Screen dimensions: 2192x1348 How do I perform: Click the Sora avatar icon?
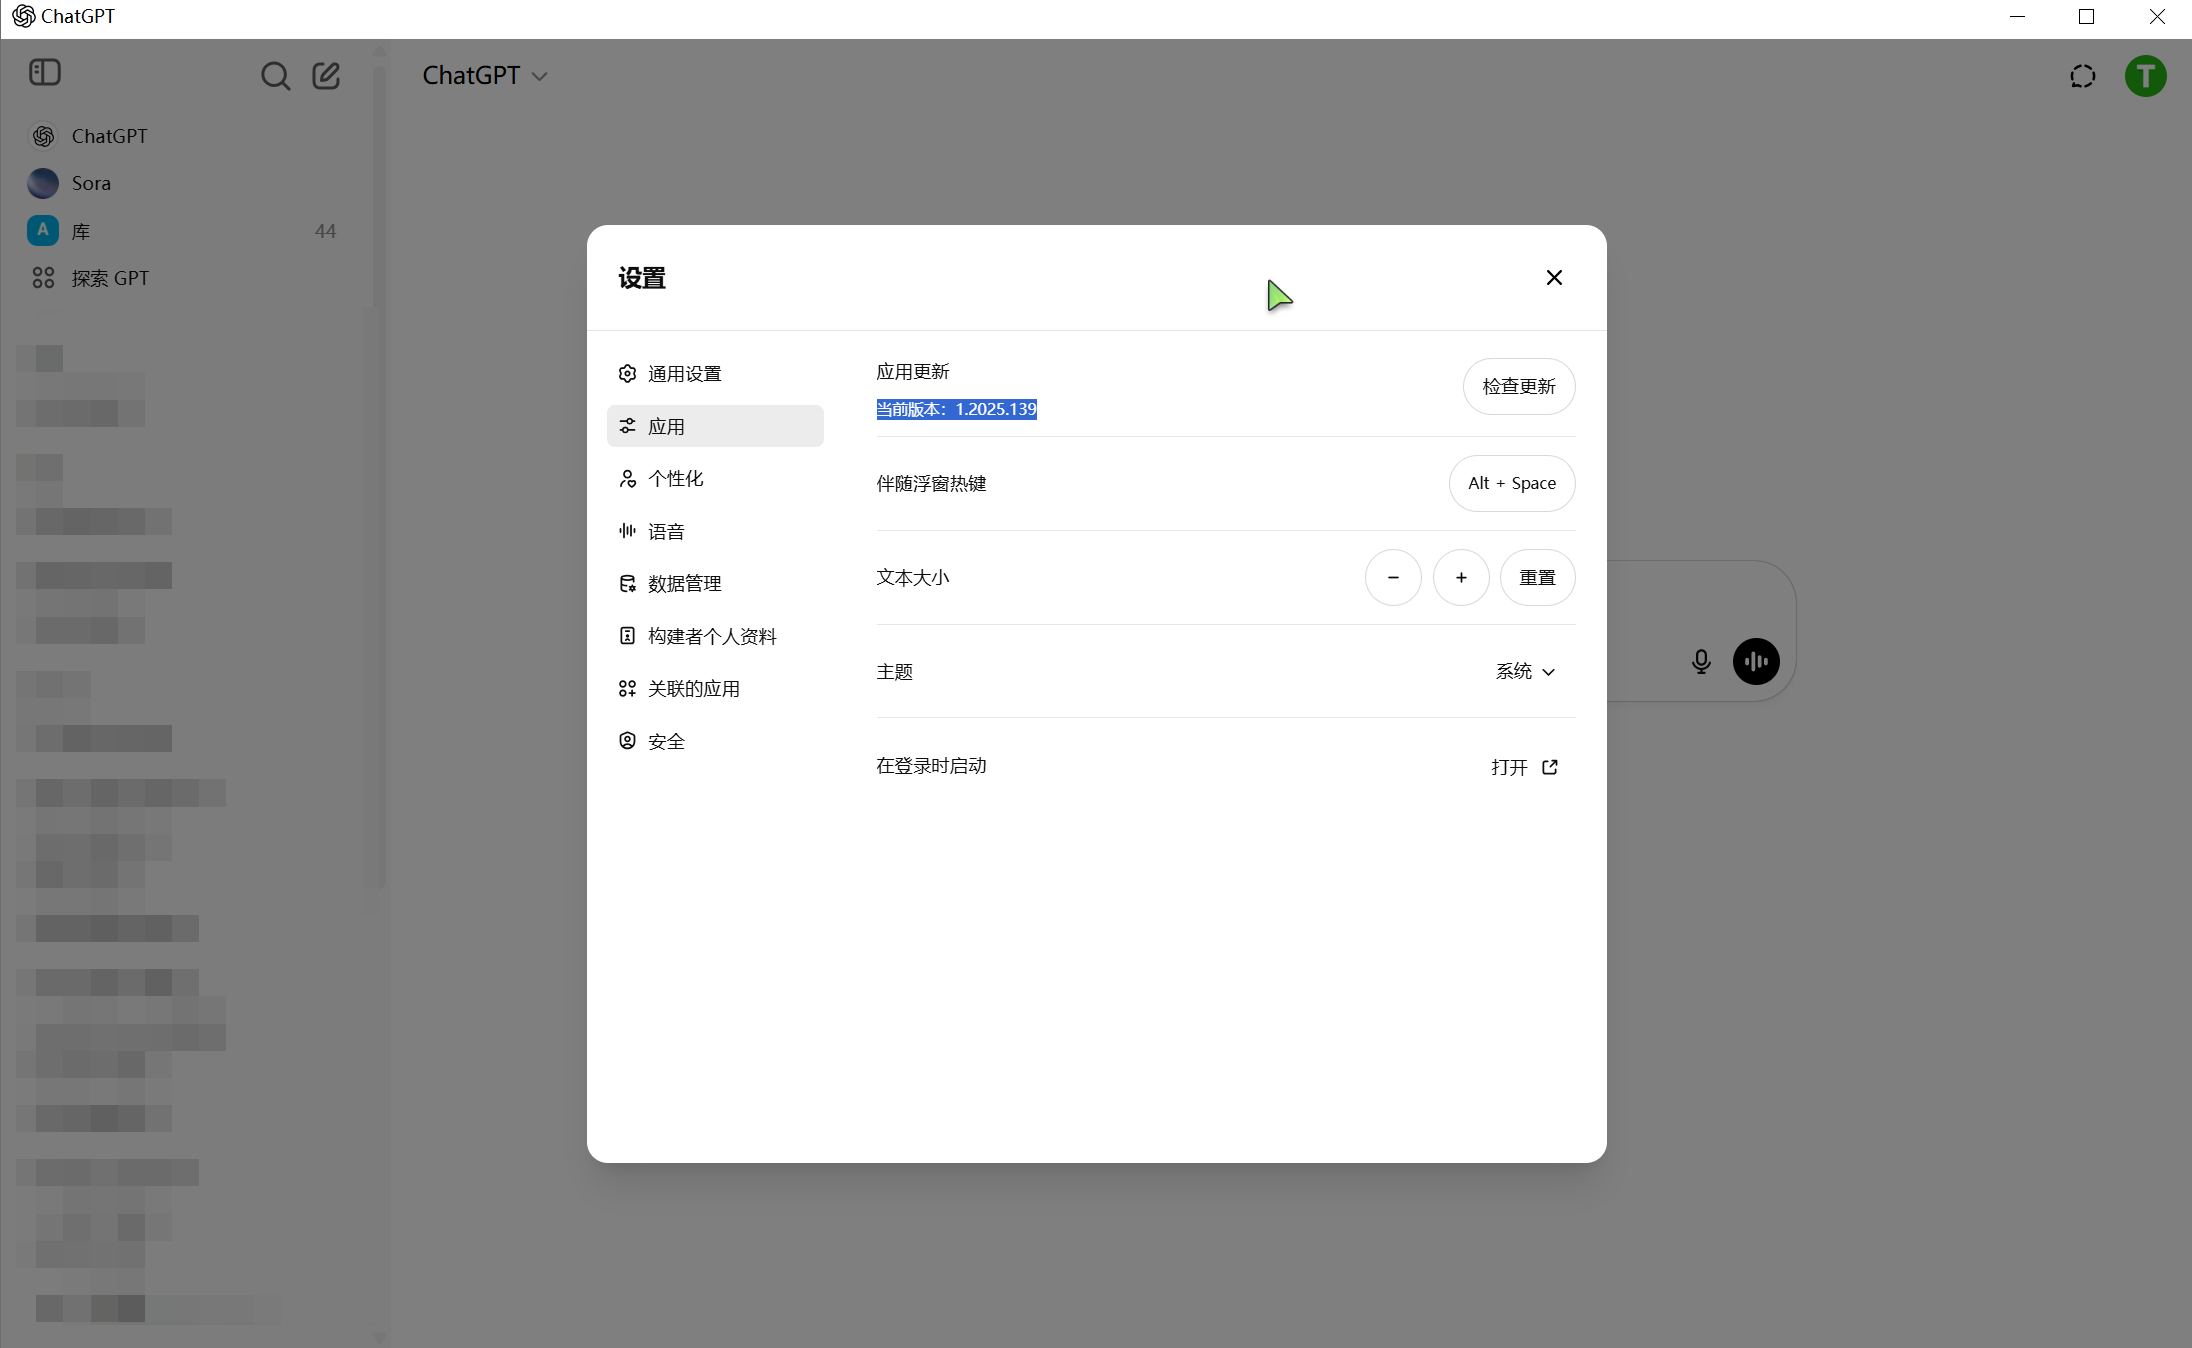pos(43,183)
